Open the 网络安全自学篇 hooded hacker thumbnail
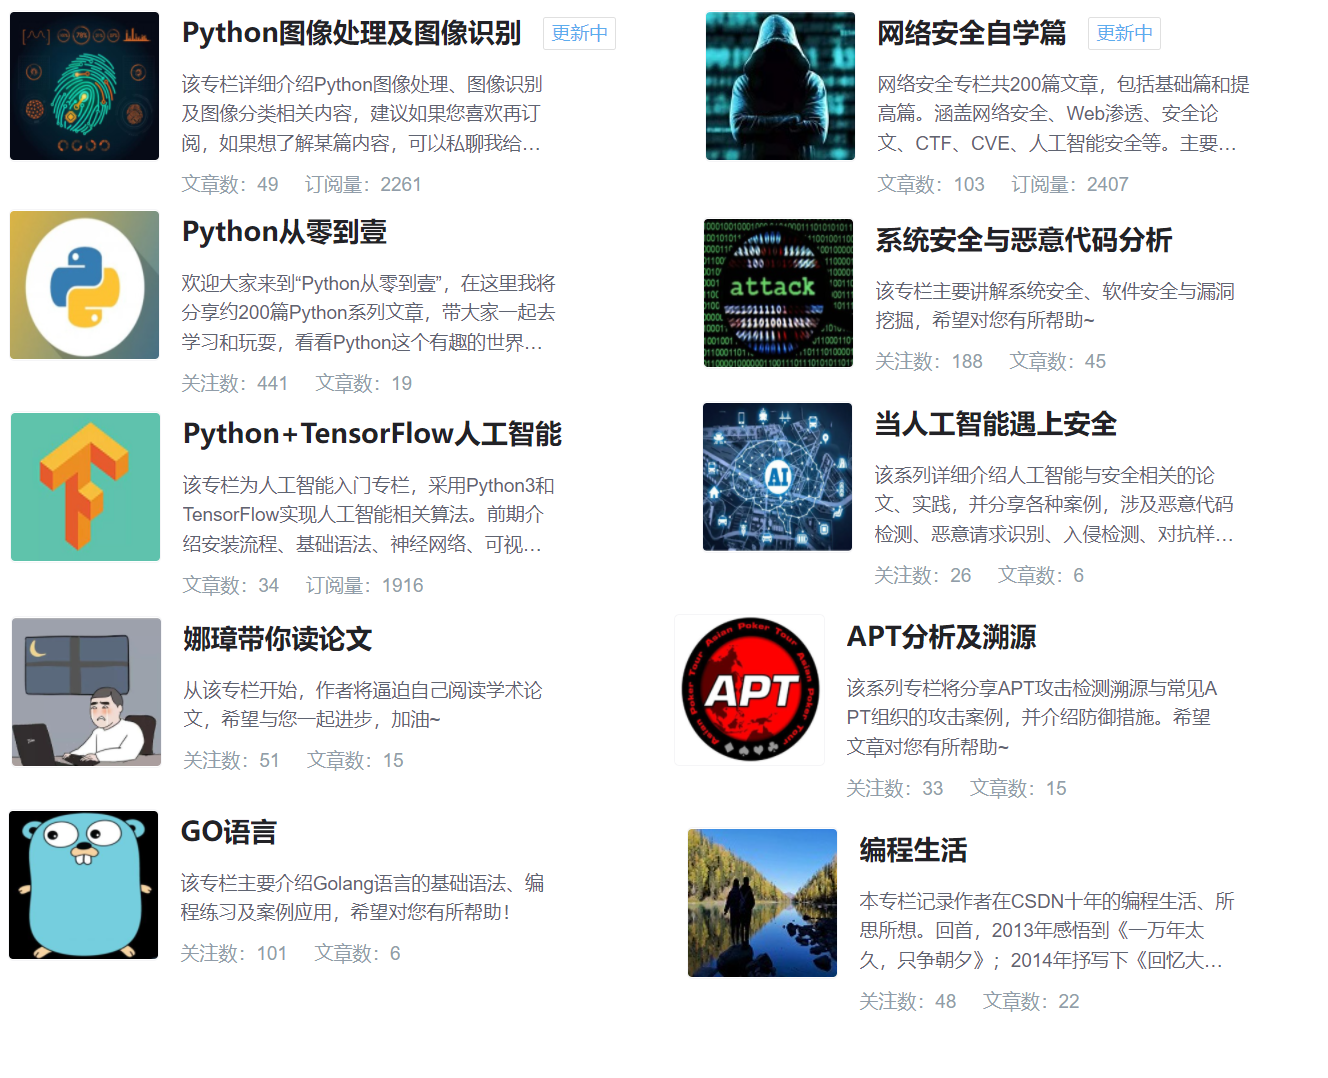The height and width of the screenshot is (1078, 1328). 779,85
